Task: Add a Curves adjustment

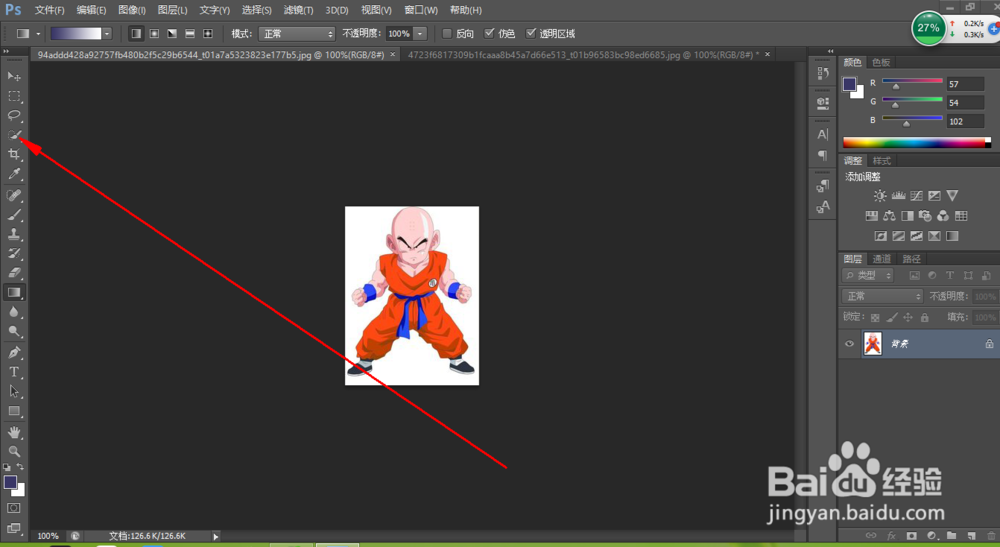Action: tap(916, 196)
